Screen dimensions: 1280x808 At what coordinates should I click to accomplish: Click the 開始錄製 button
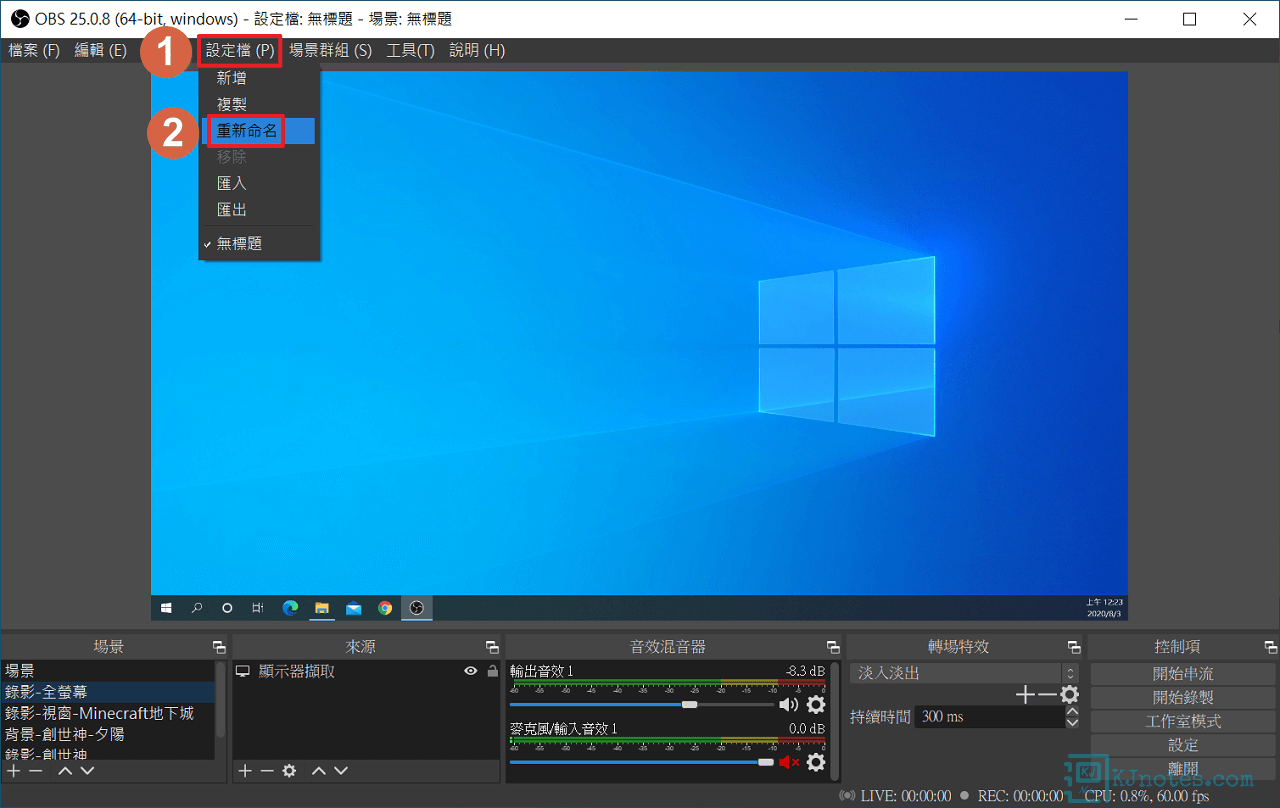point(1183,698)
